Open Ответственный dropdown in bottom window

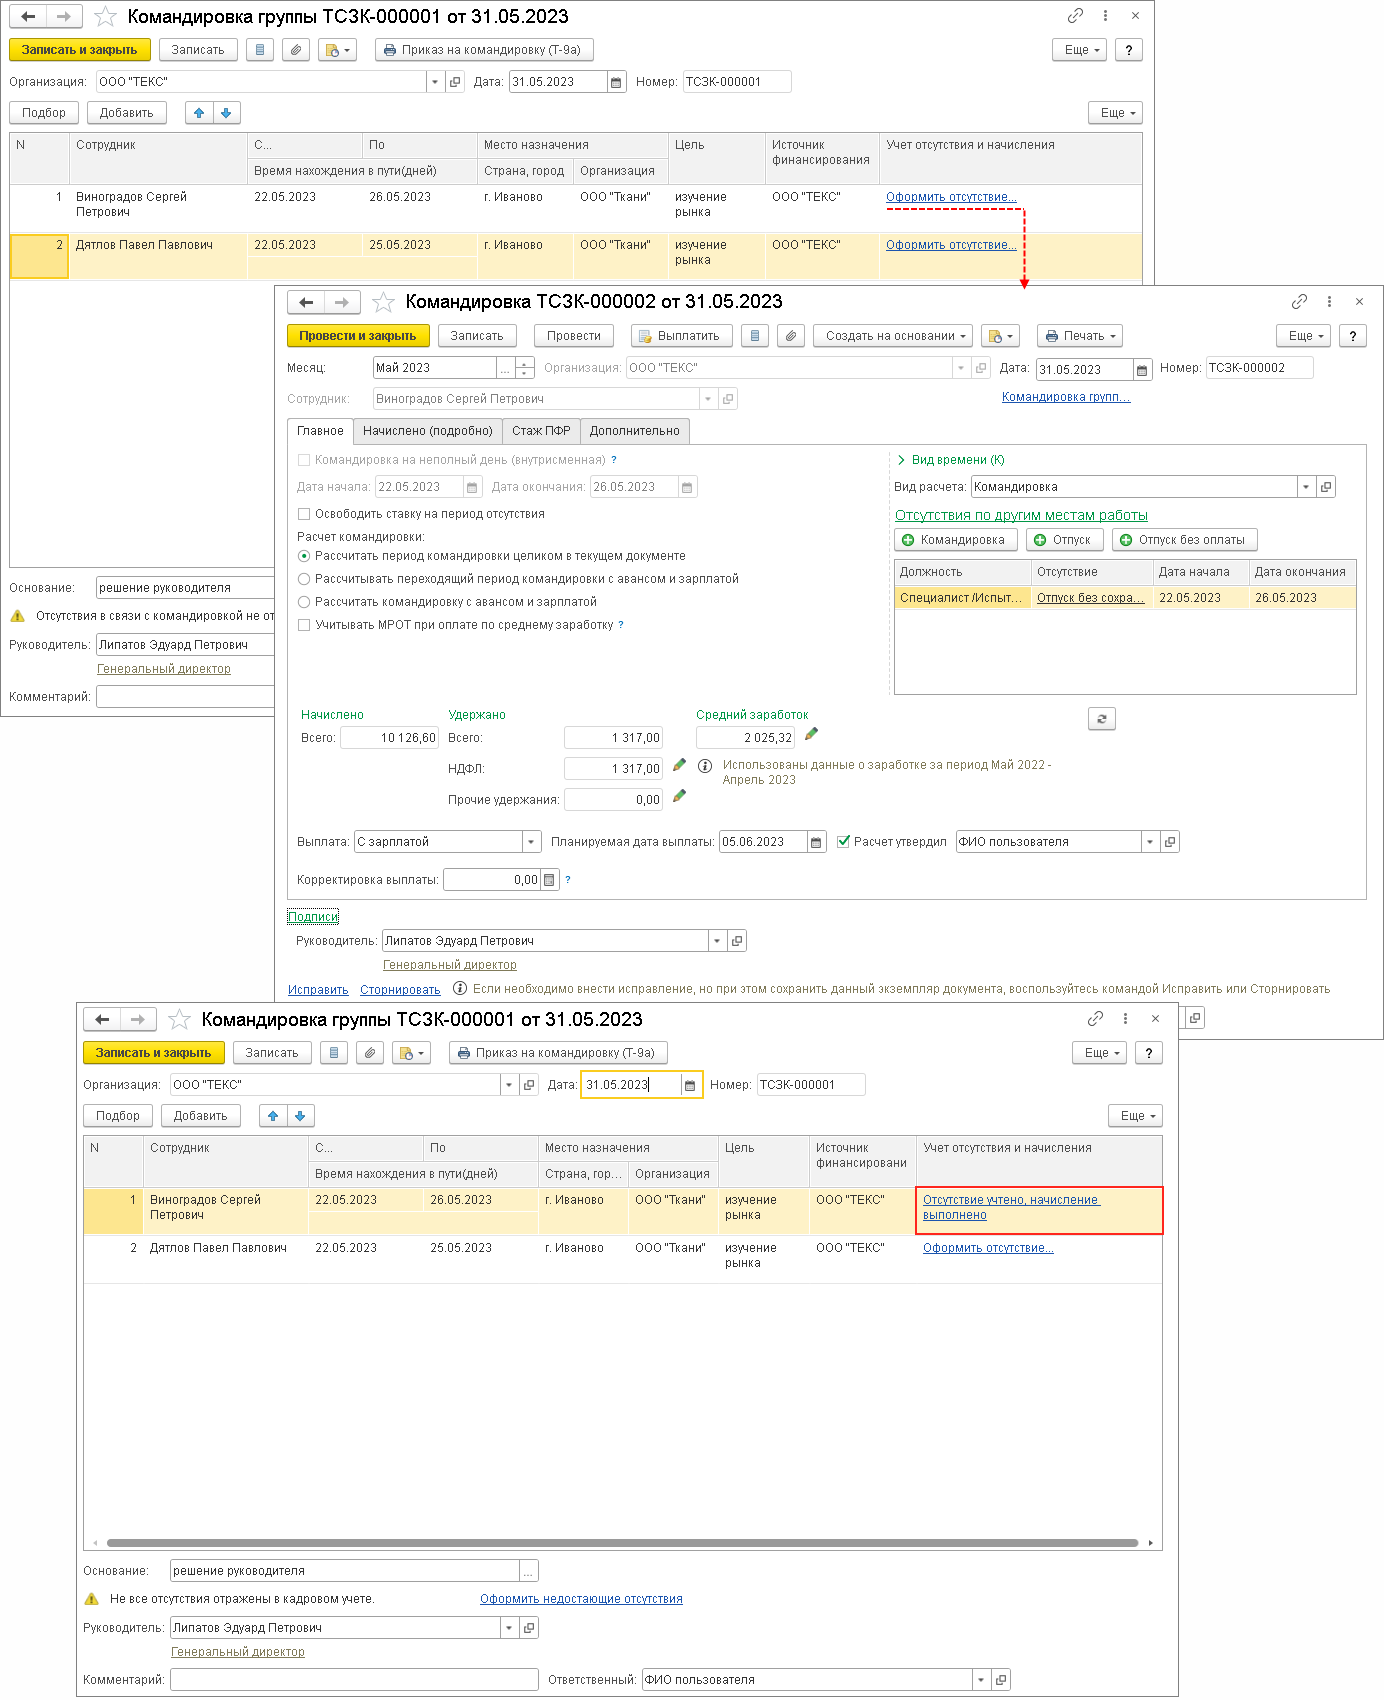click(x=981, y=1680)
